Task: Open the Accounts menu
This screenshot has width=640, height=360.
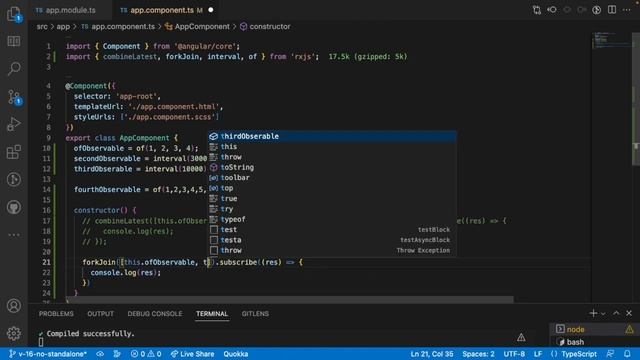Action: click(14, 306)
